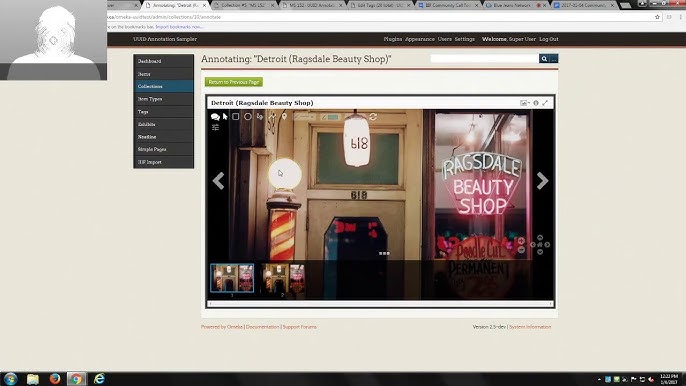
Task: Open the Support Forums footer link
Action: pos(300,327)
